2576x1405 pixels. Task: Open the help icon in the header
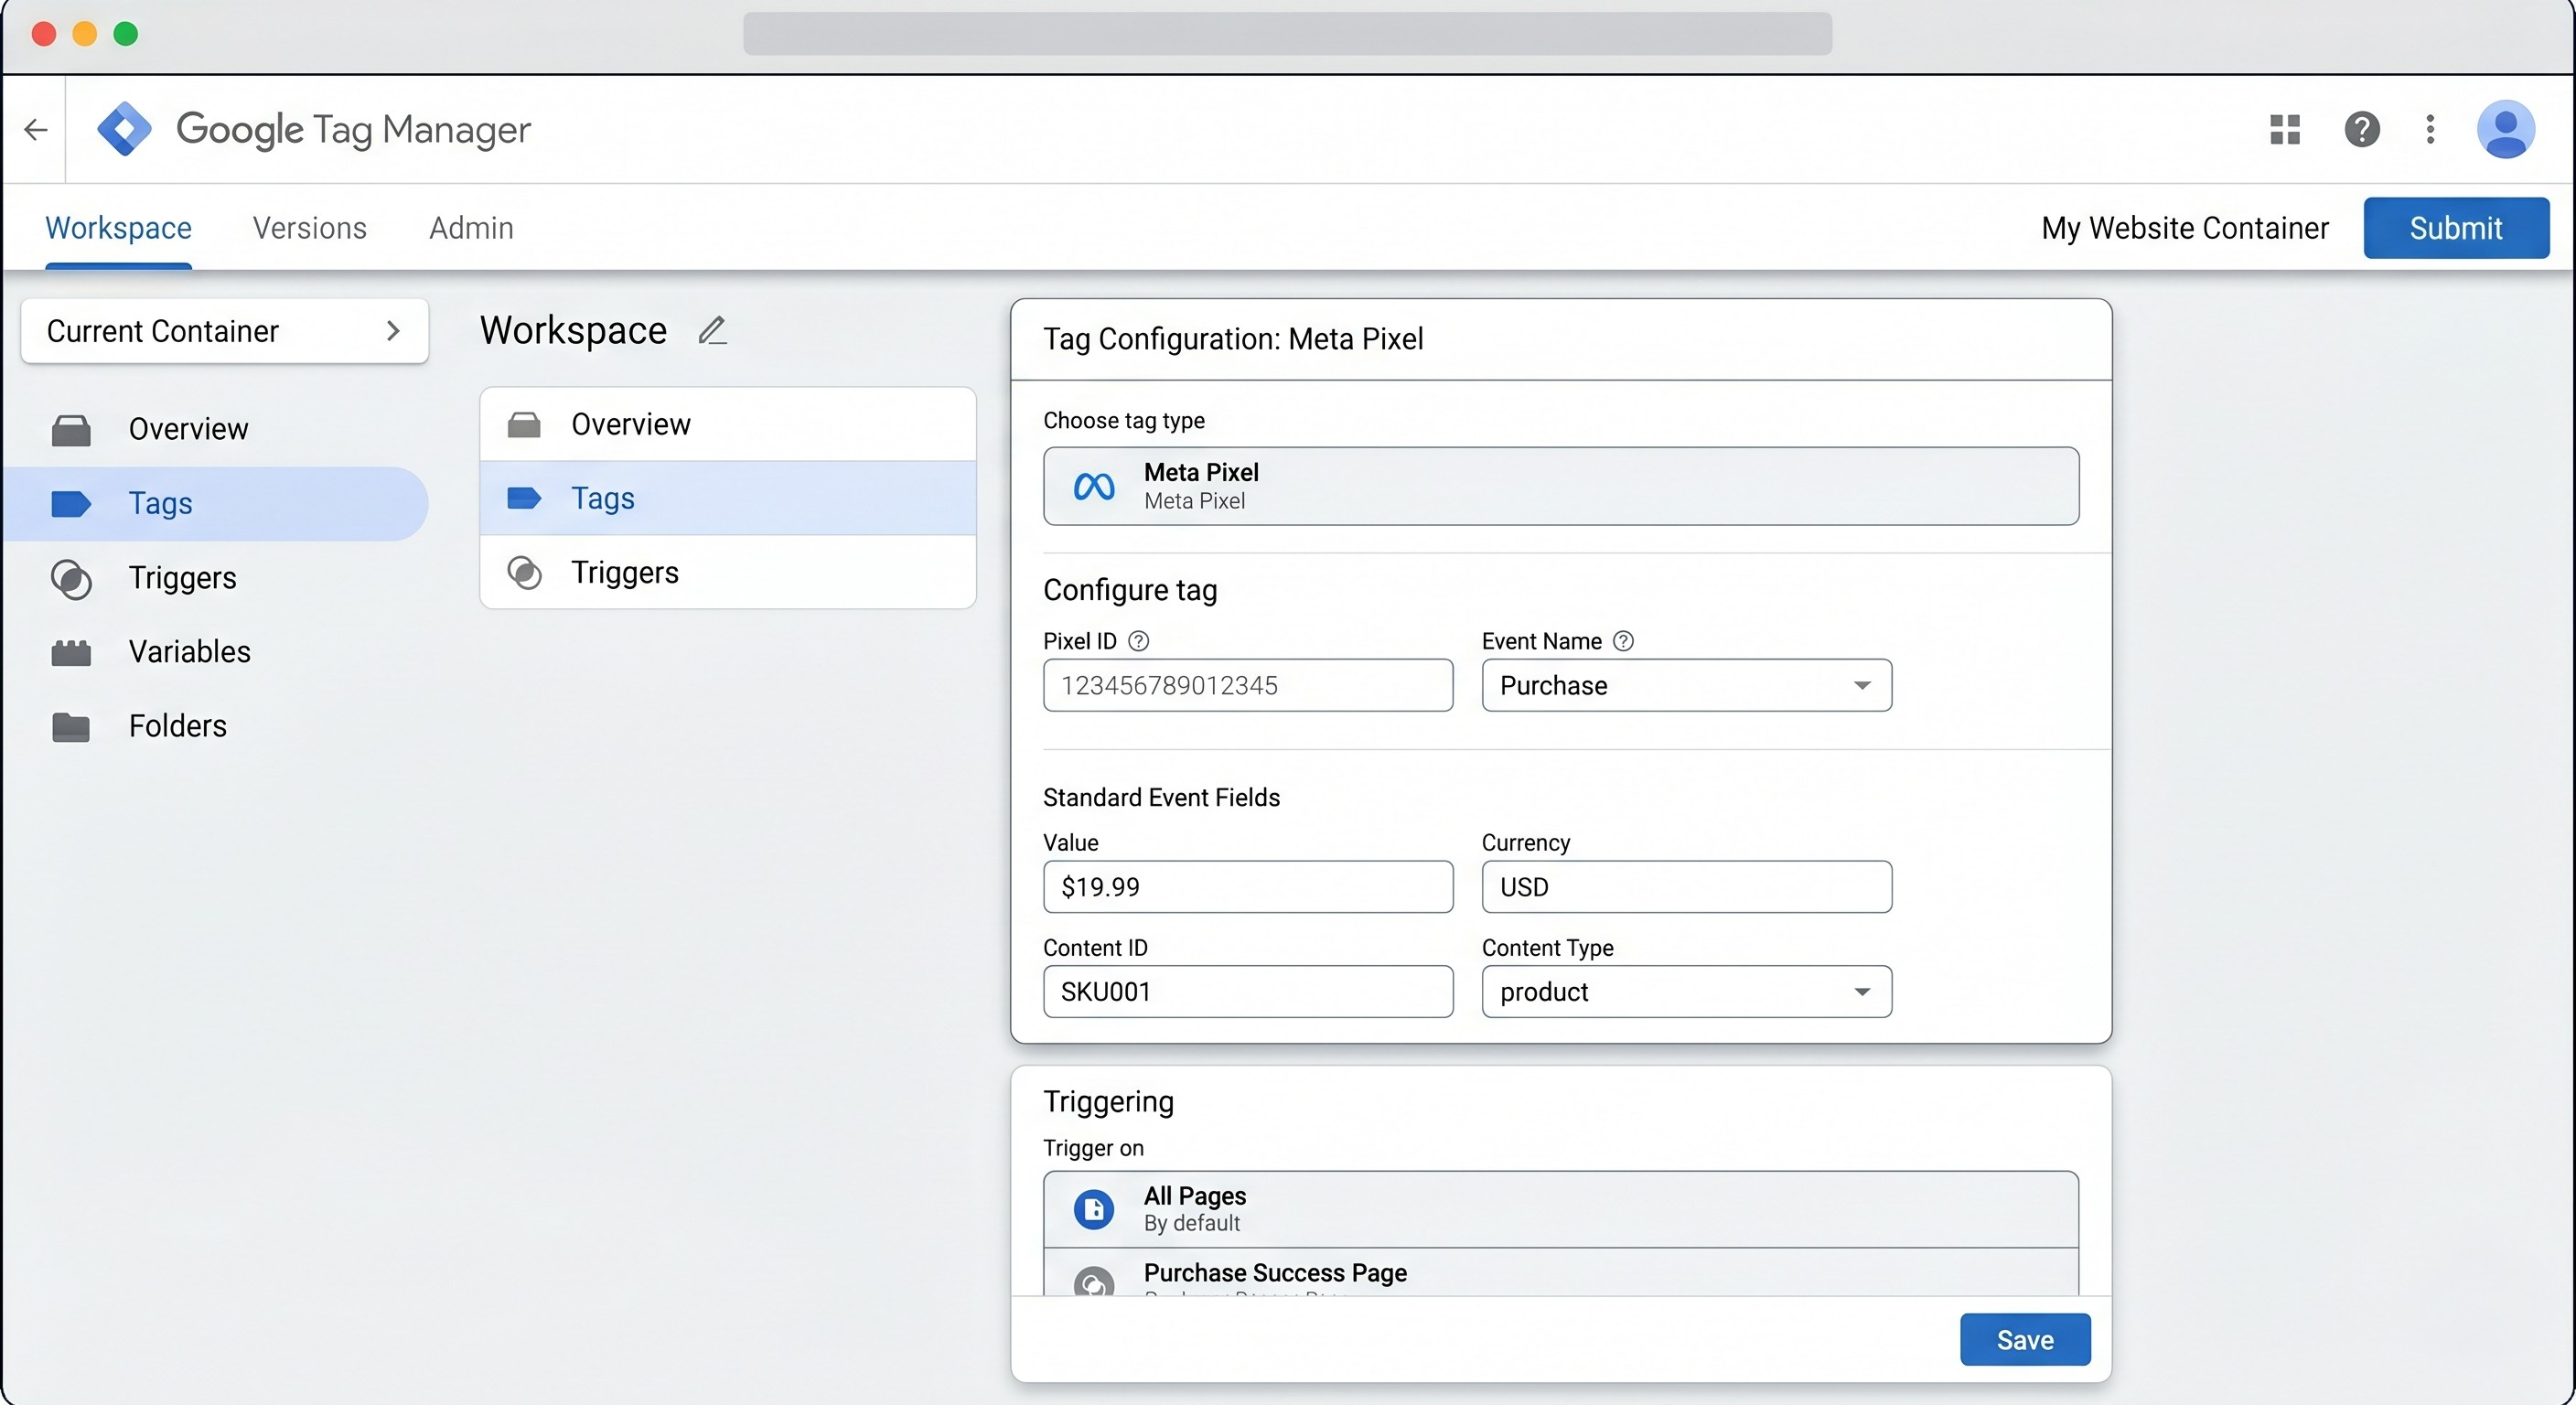tap(2362, 129)
